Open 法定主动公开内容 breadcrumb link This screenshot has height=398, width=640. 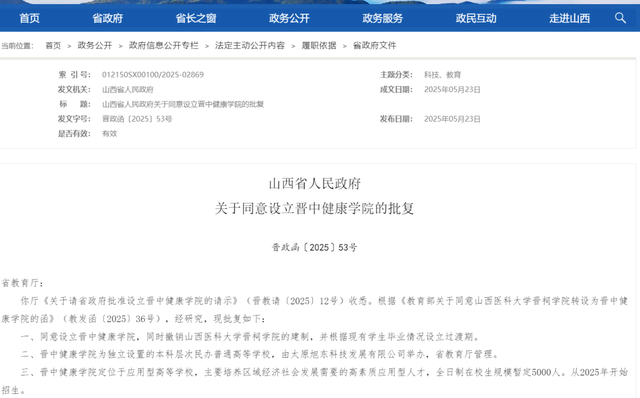point(250,45)
